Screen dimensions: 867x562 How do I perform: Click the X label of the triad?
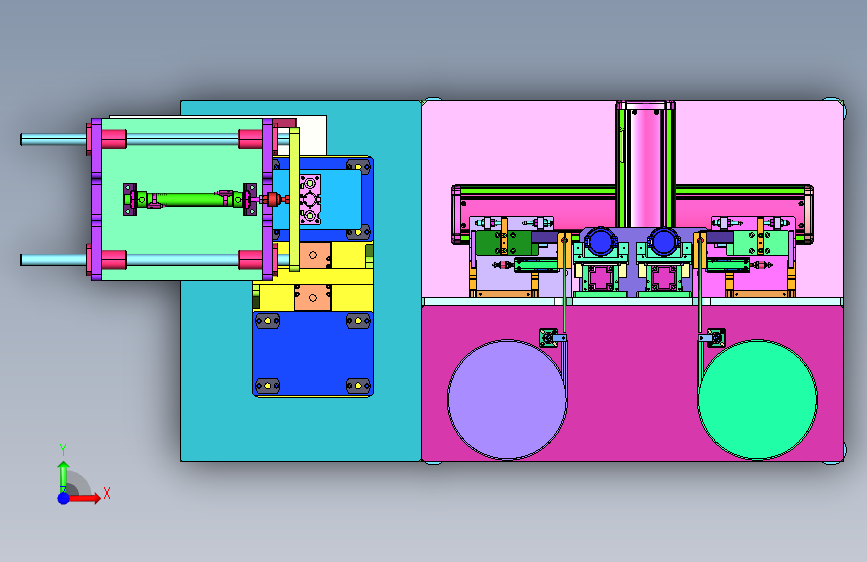point(107,493)
